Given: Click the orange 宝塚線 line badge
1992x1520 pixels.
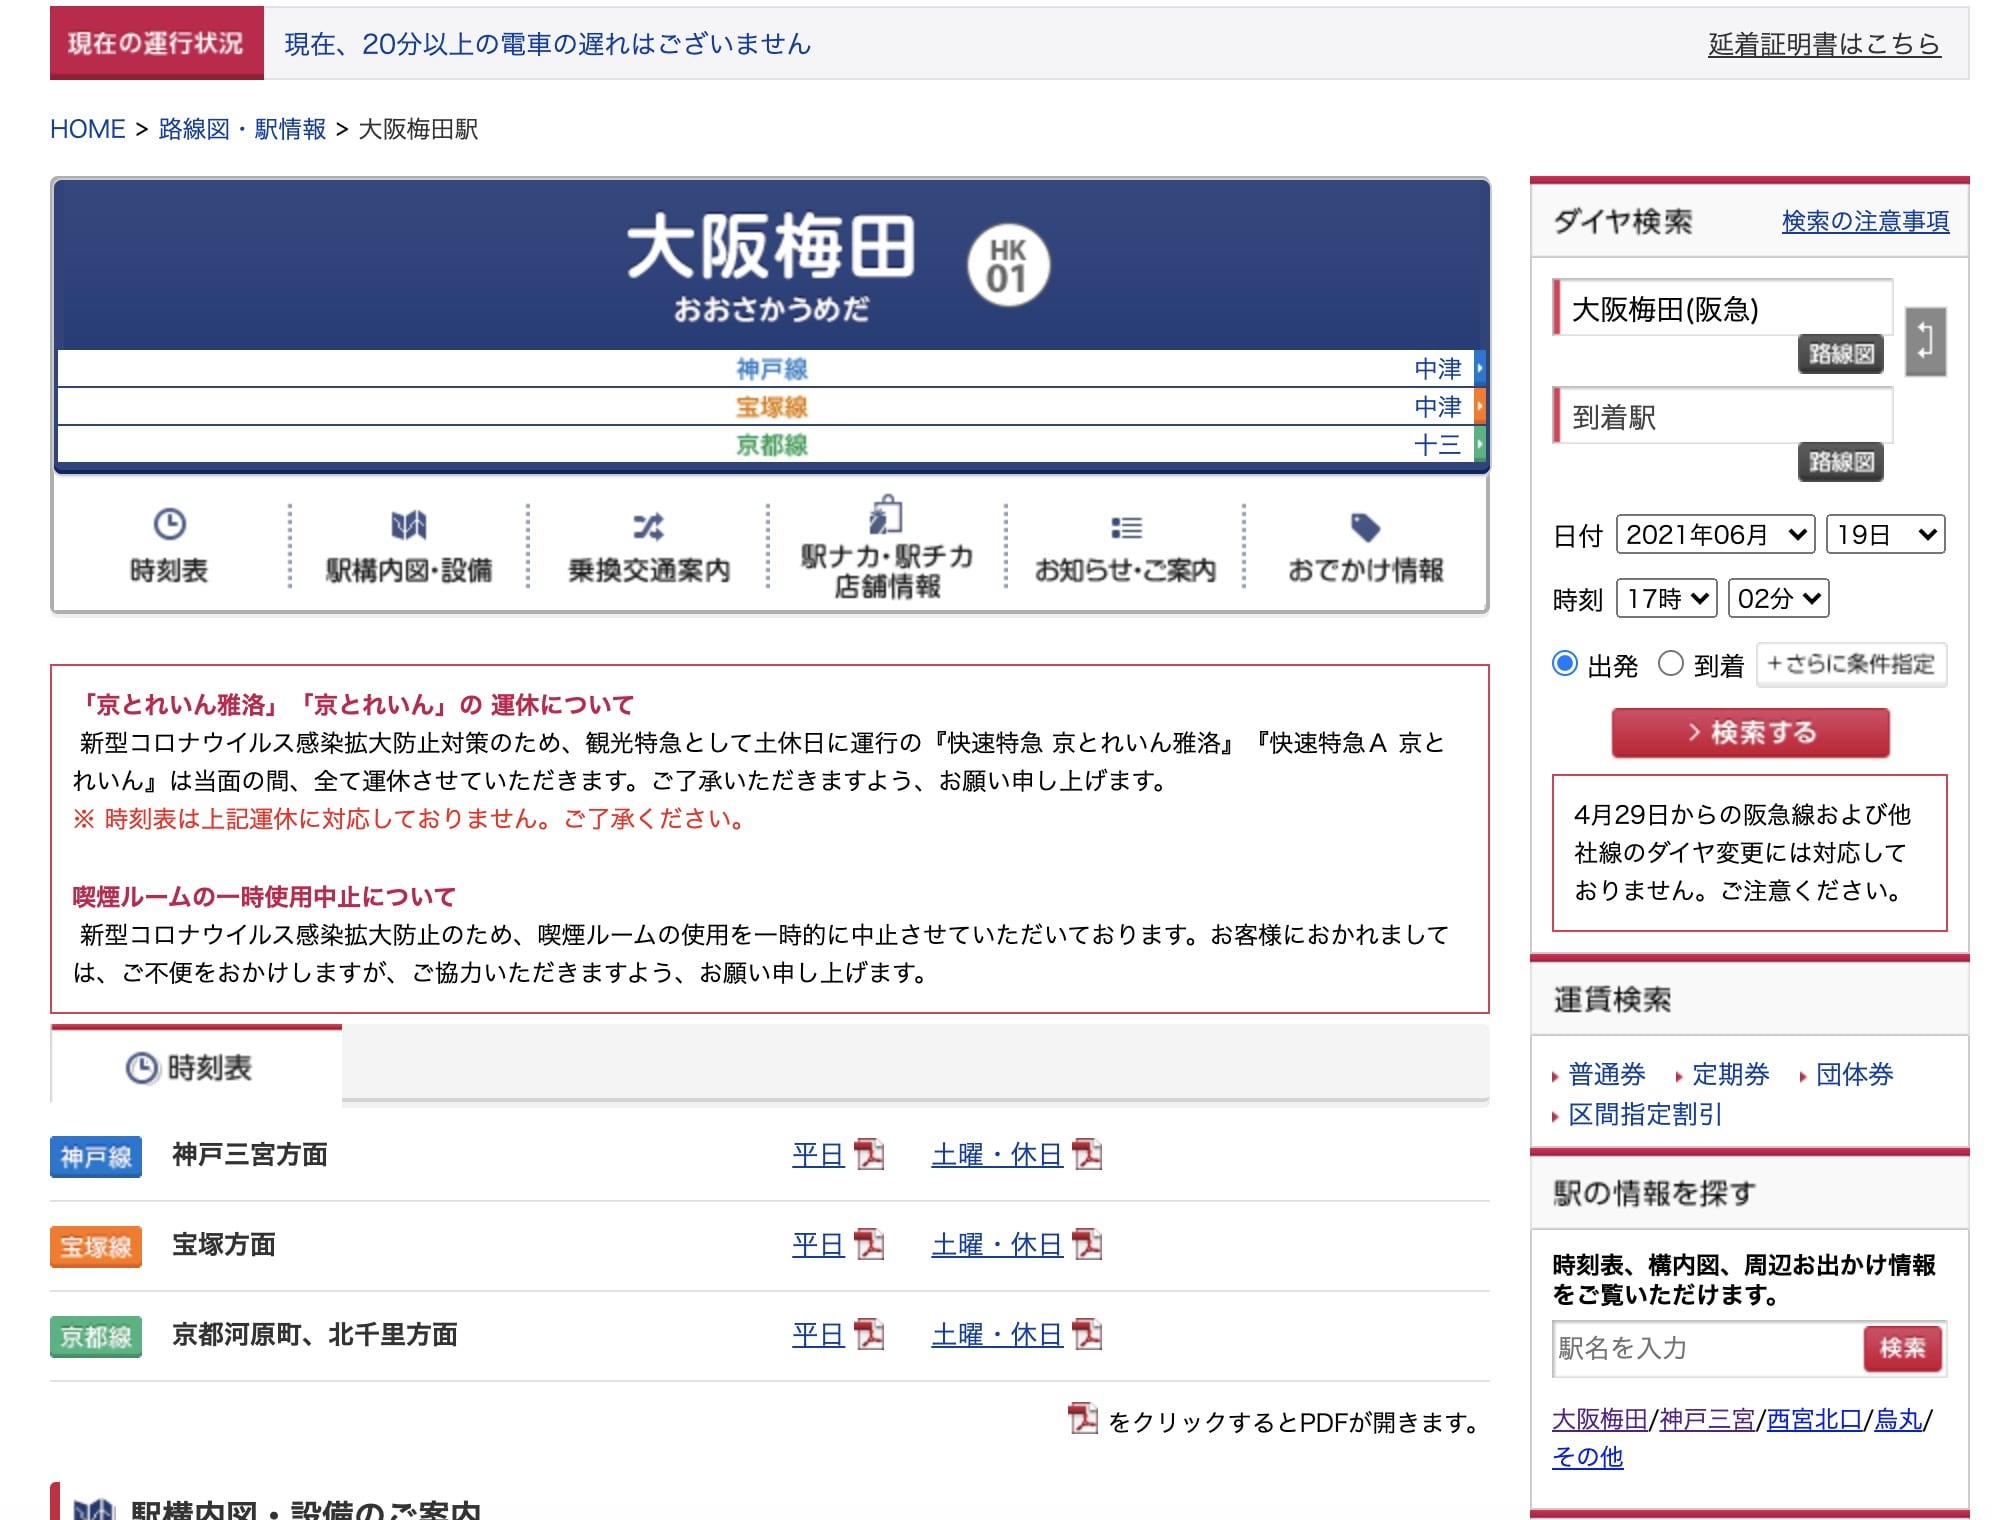Looking at the screenshot, I should pos(96,1246).
